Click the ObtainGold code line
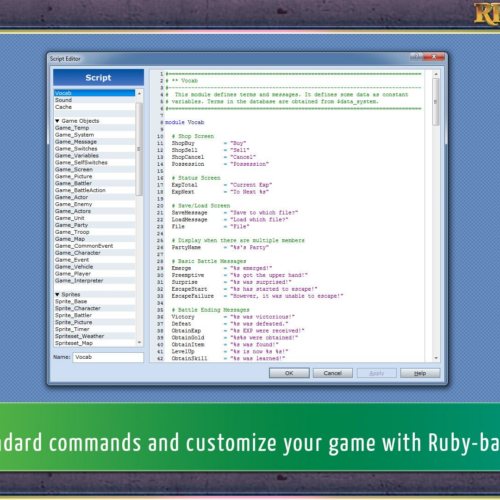Image resolution: width=500 pixels, height=500 pixels. (235, 338)
